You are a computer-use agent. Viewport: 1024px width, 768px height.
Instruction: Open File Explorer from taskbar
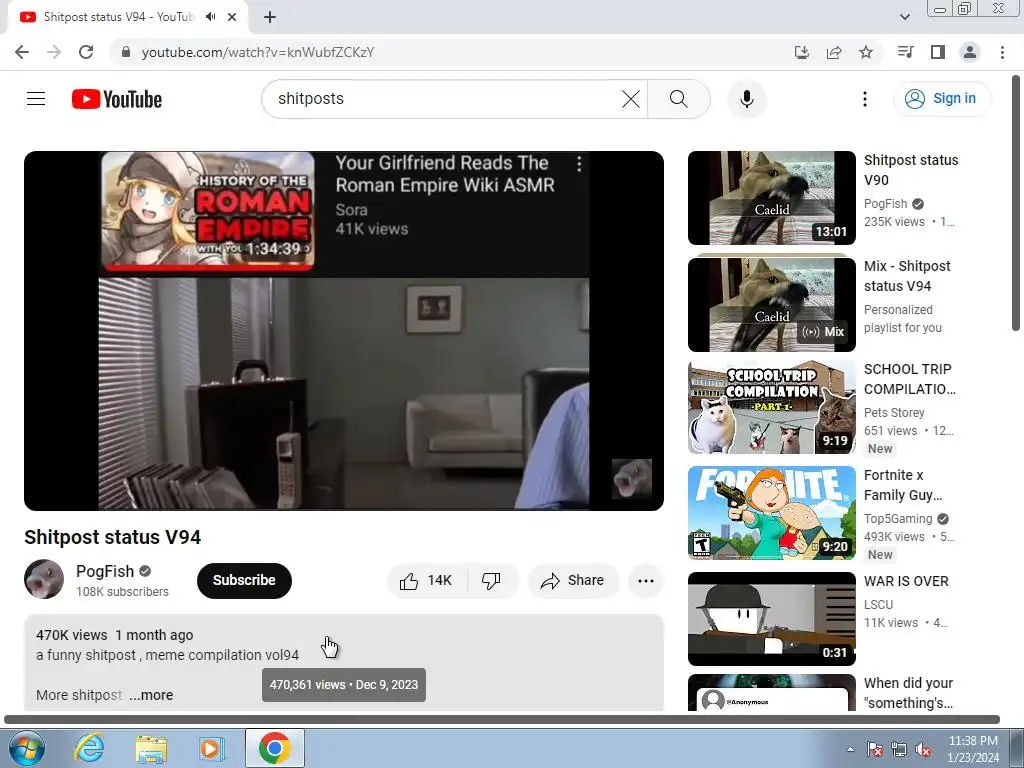(151, 748)
